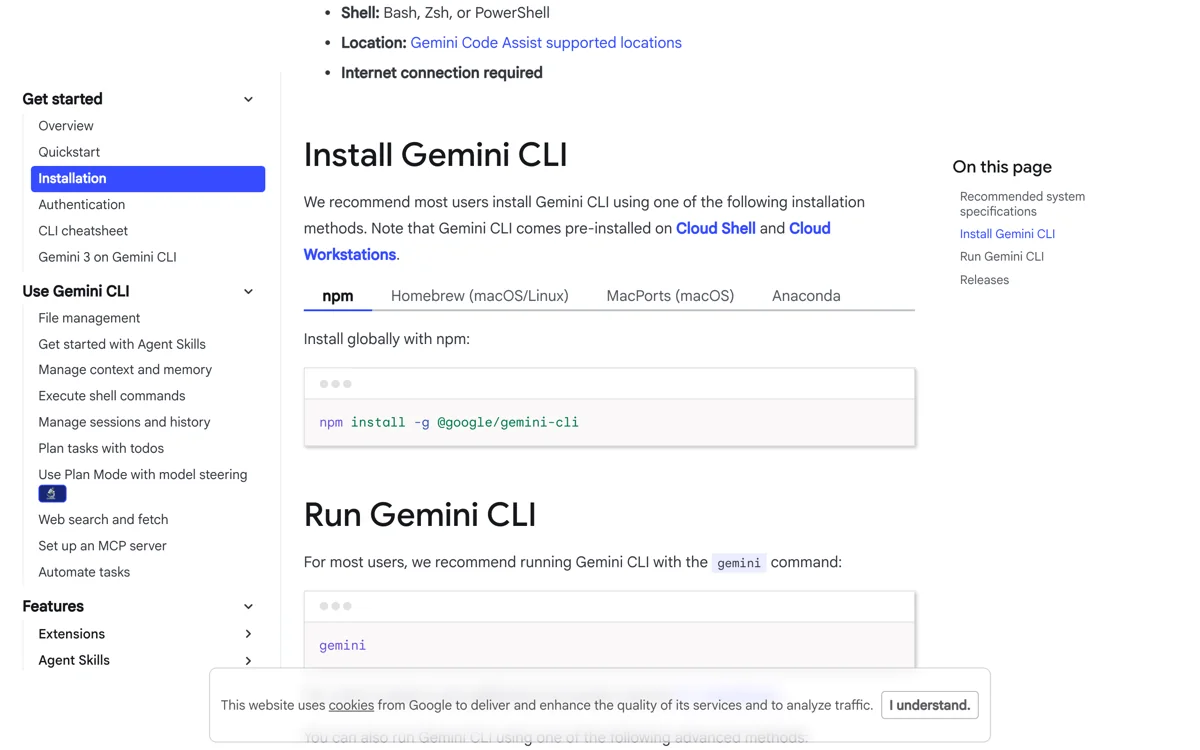The height and width of the screenshot is (750, 1200).
Task: Click the preview flask icon under Plan Mode
Action: pos(52,494)
